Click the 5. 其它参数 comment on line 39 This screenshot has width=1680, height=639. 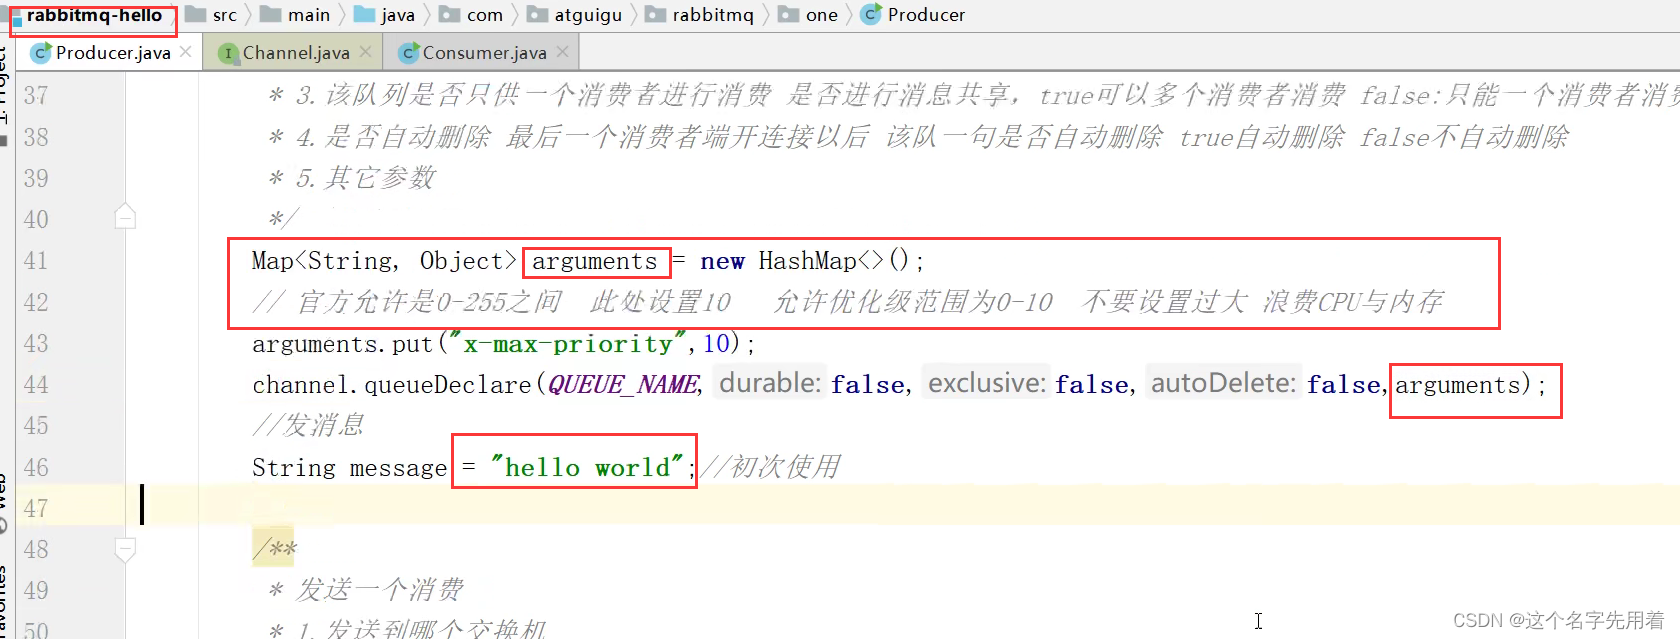click(365, 178)
